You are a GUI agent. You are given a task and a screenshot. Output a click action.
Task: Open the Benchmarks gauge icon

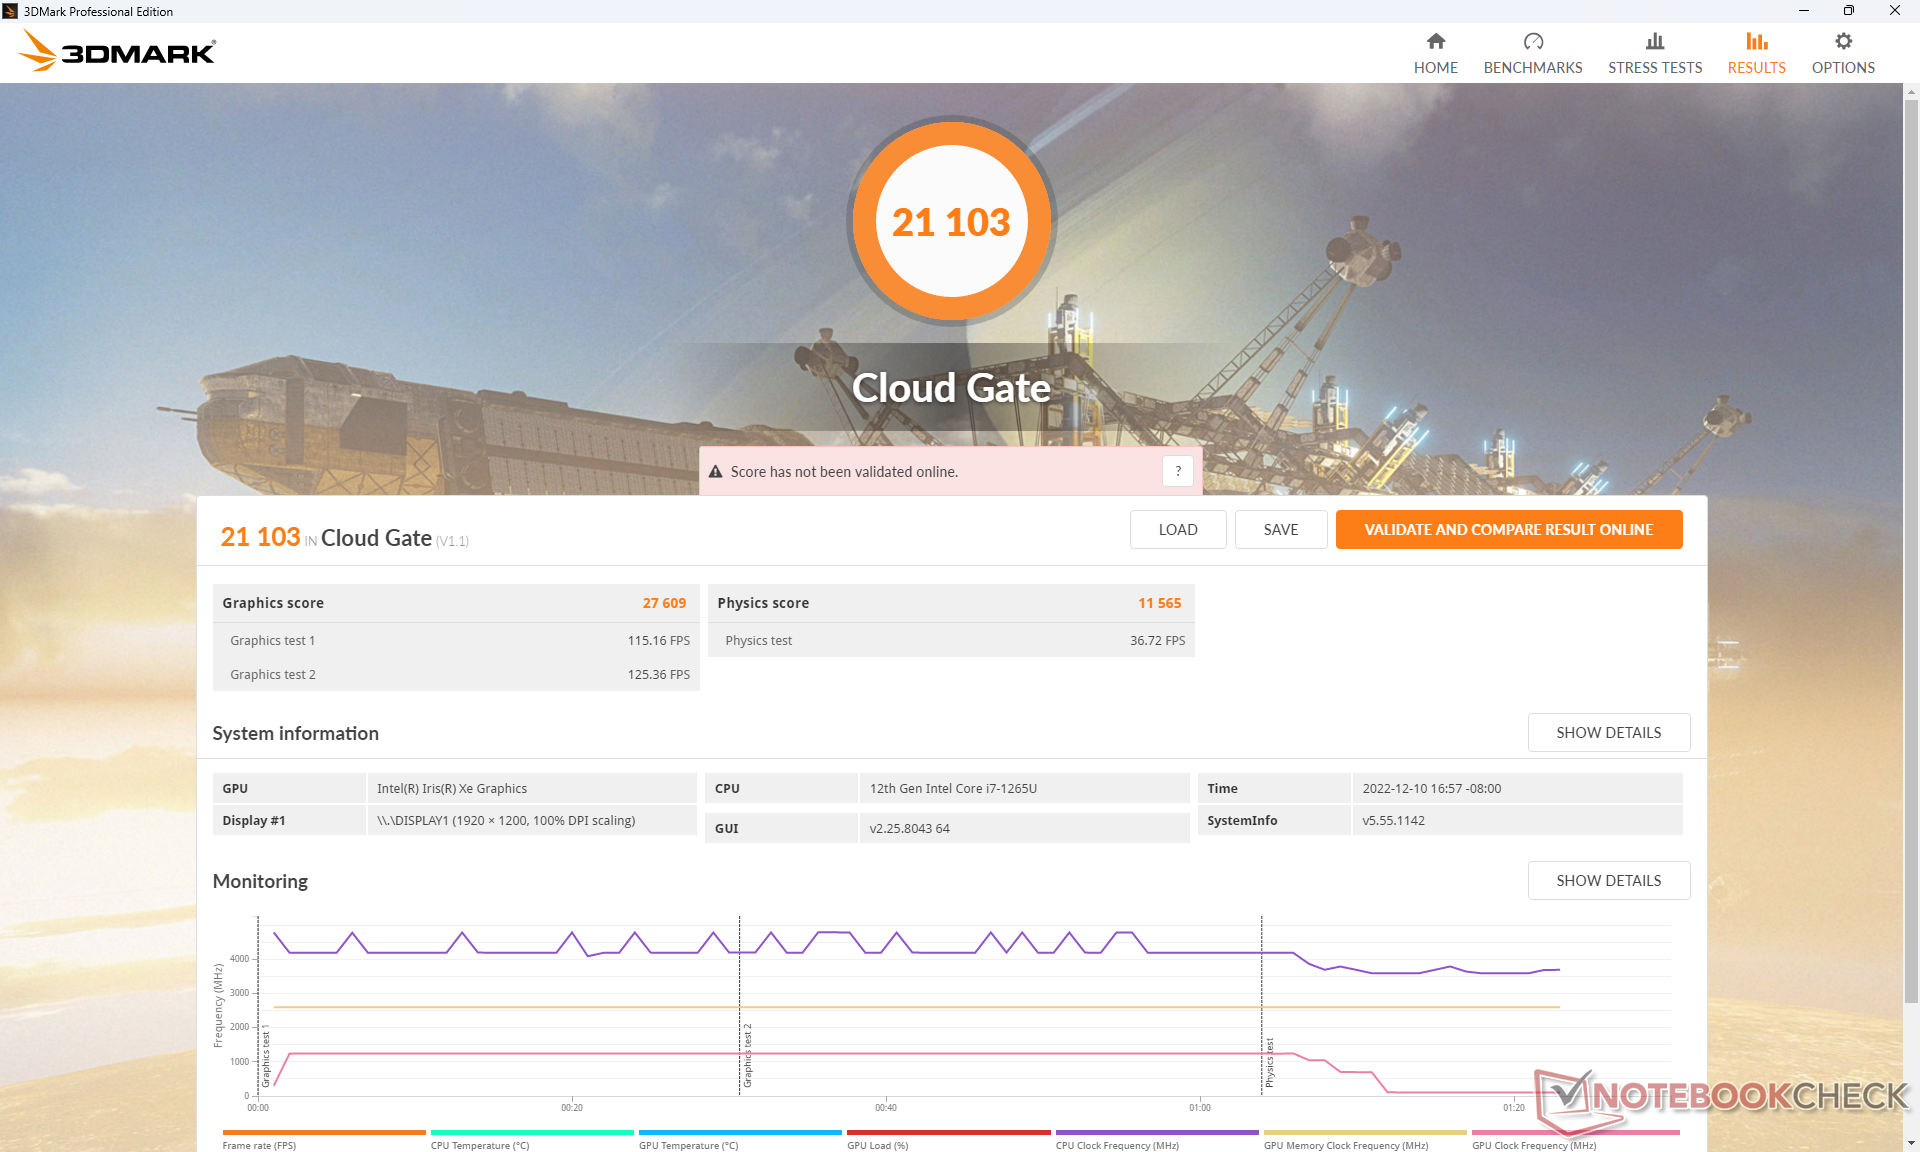[1532, 41]
